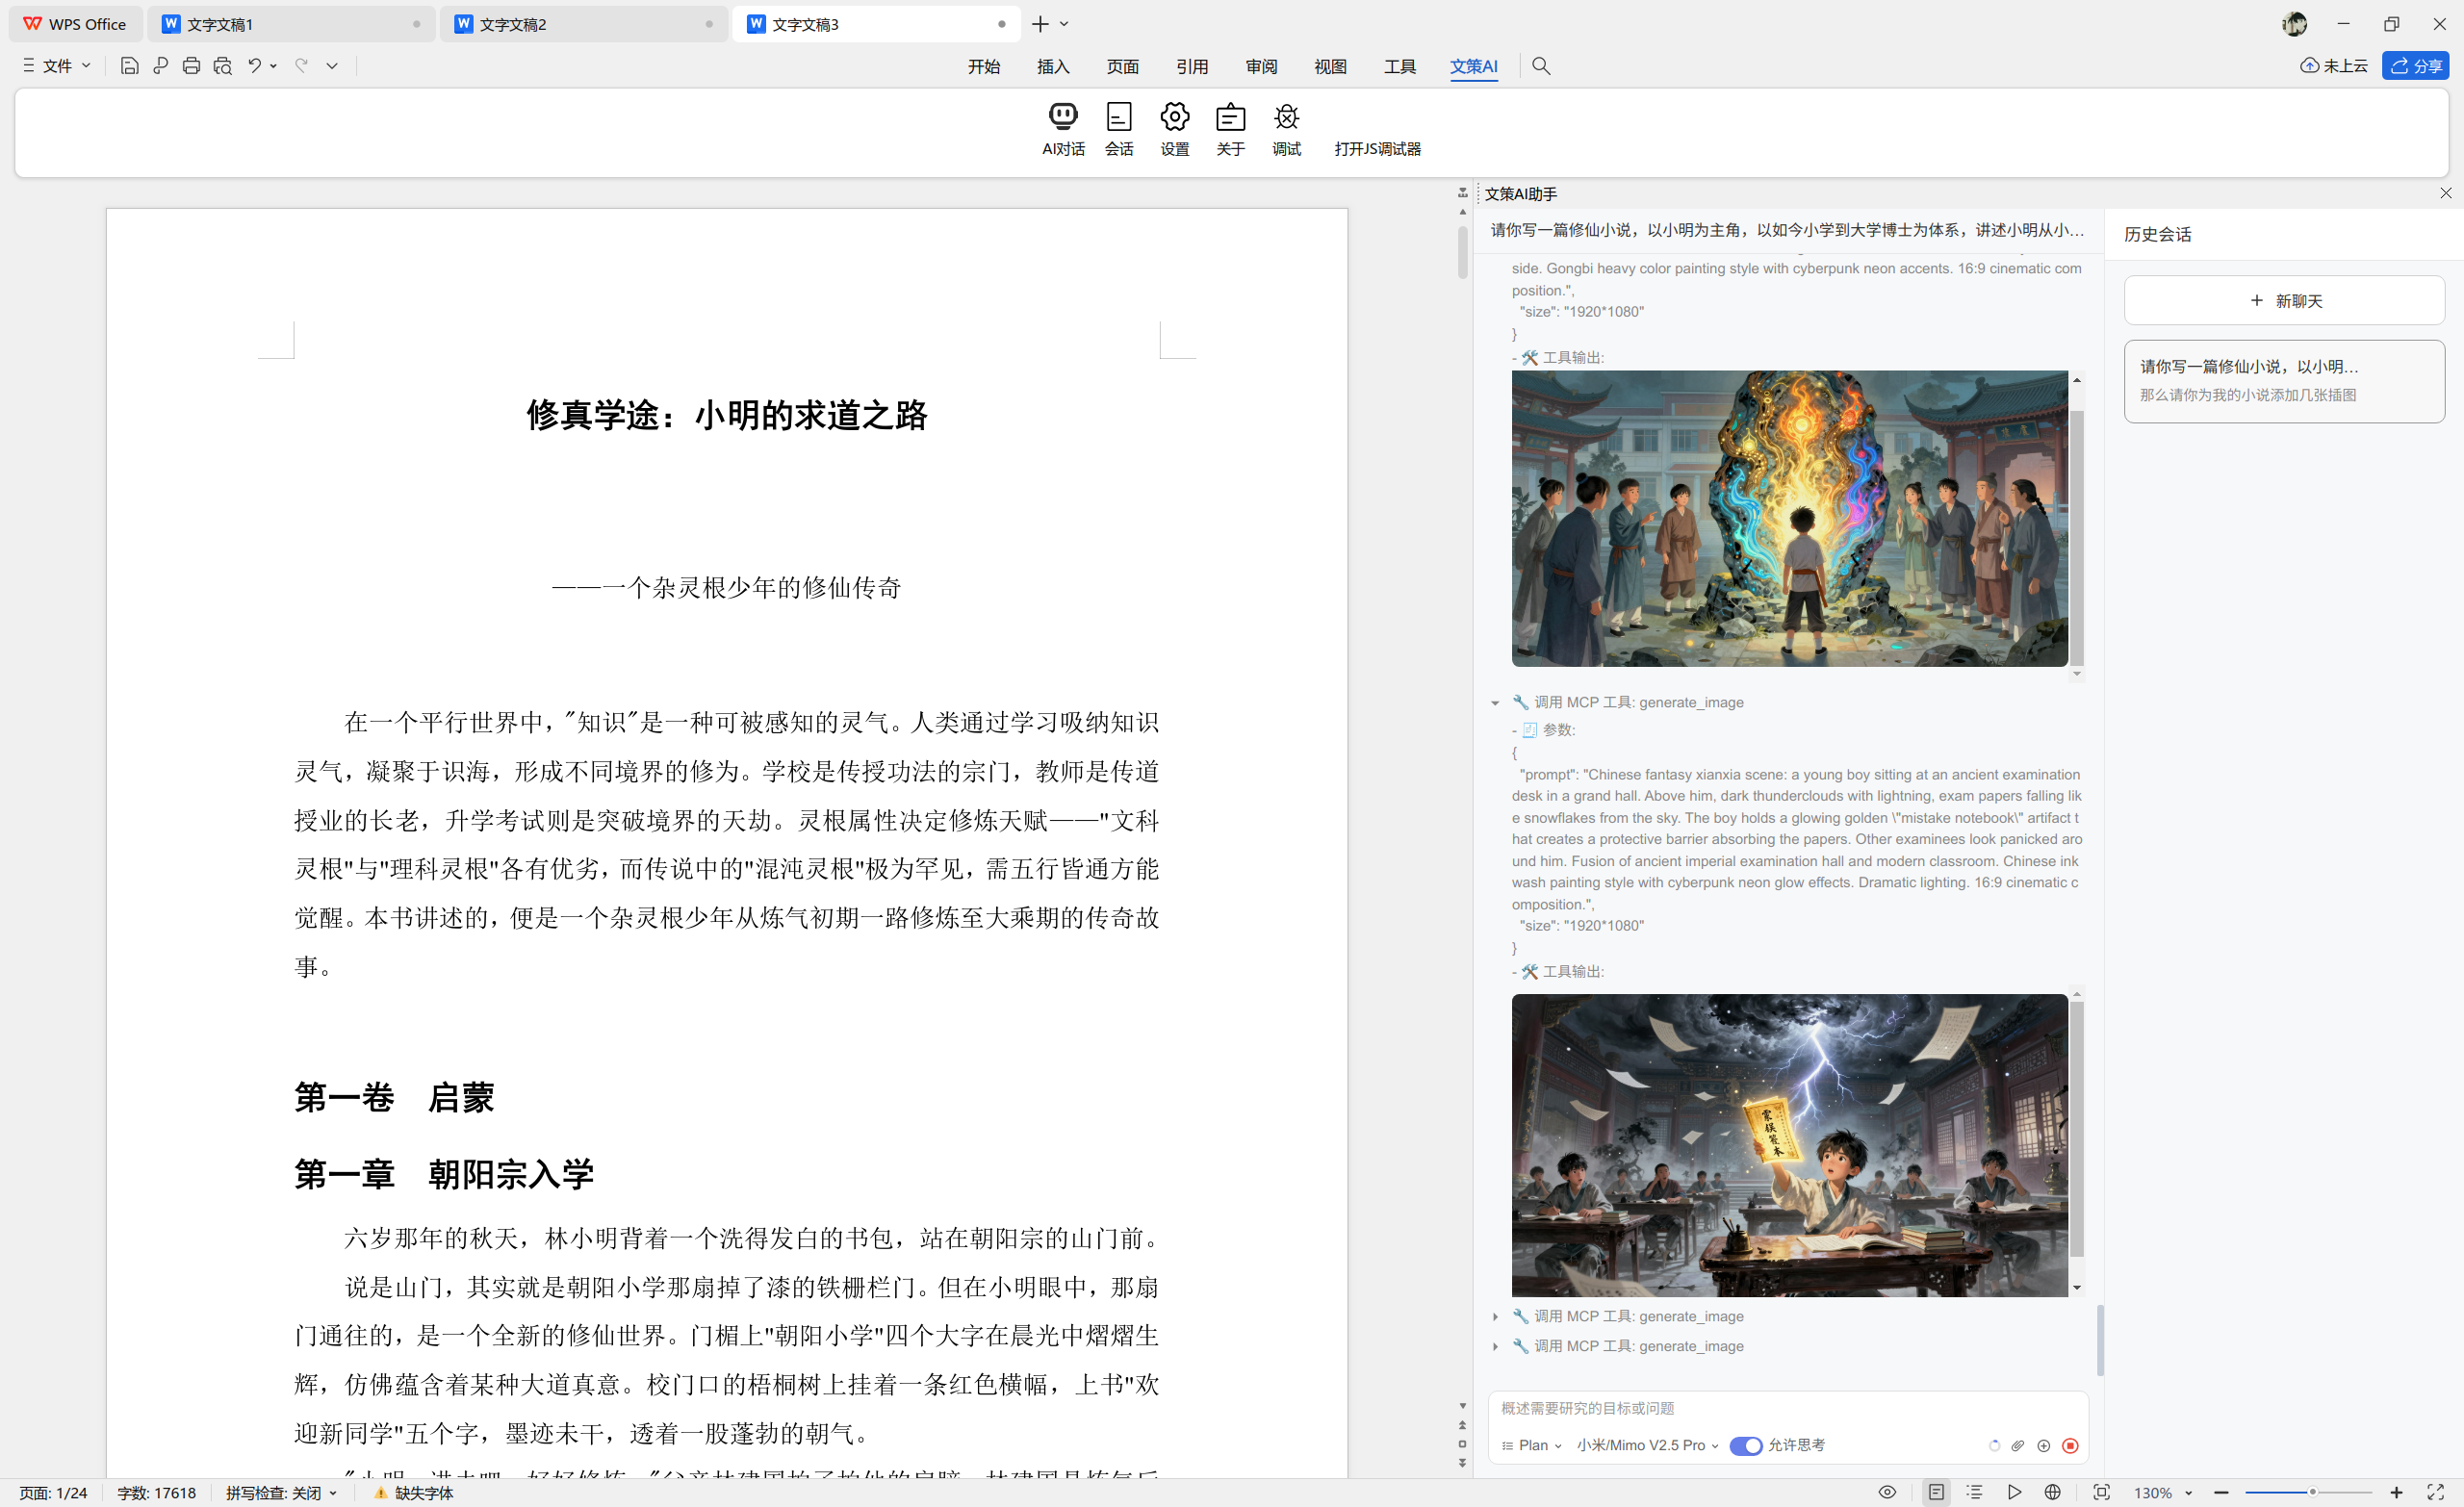Click 字数: 17618 word count
This screenshot has height=1507, width=2464.
(x=156, y=1493)
